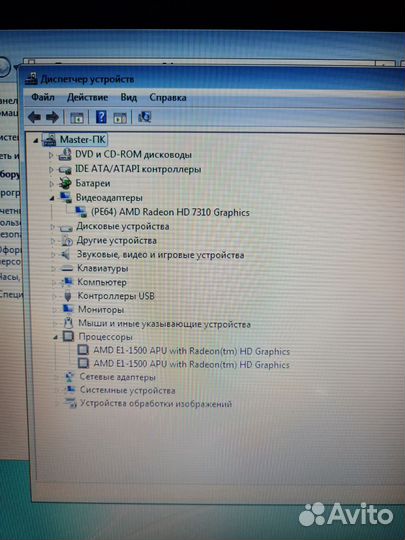Click the Forward arrow toolbar icon
405x540 pixels.
[x=52, y=117]
